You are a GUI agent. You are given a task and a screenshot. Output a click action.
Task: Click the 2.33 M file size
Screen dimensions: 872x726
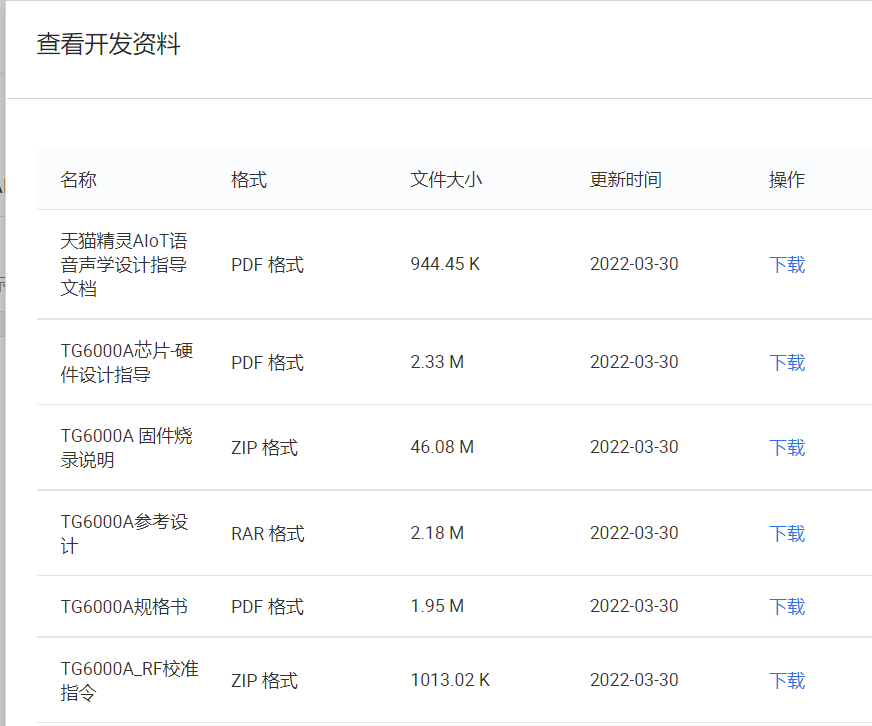coord(437,362)
